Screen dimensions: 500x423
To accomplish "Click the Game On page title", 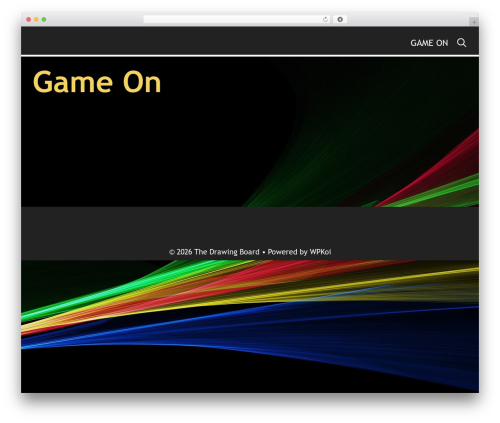I will pyautogui.click(x=97, y=82).
